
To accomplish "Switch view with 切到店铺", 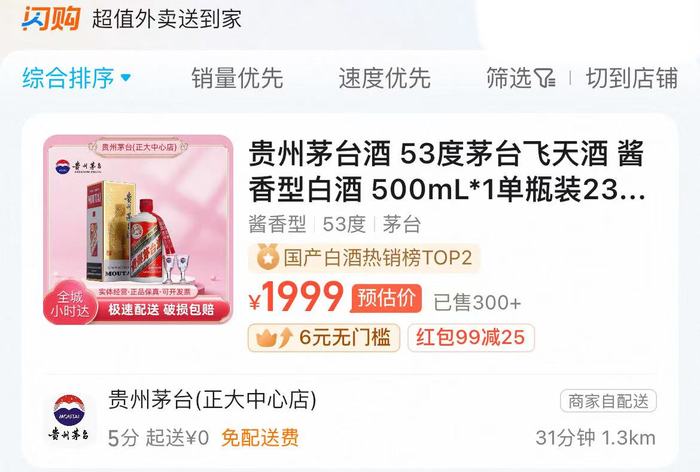I will coord(632,78).
